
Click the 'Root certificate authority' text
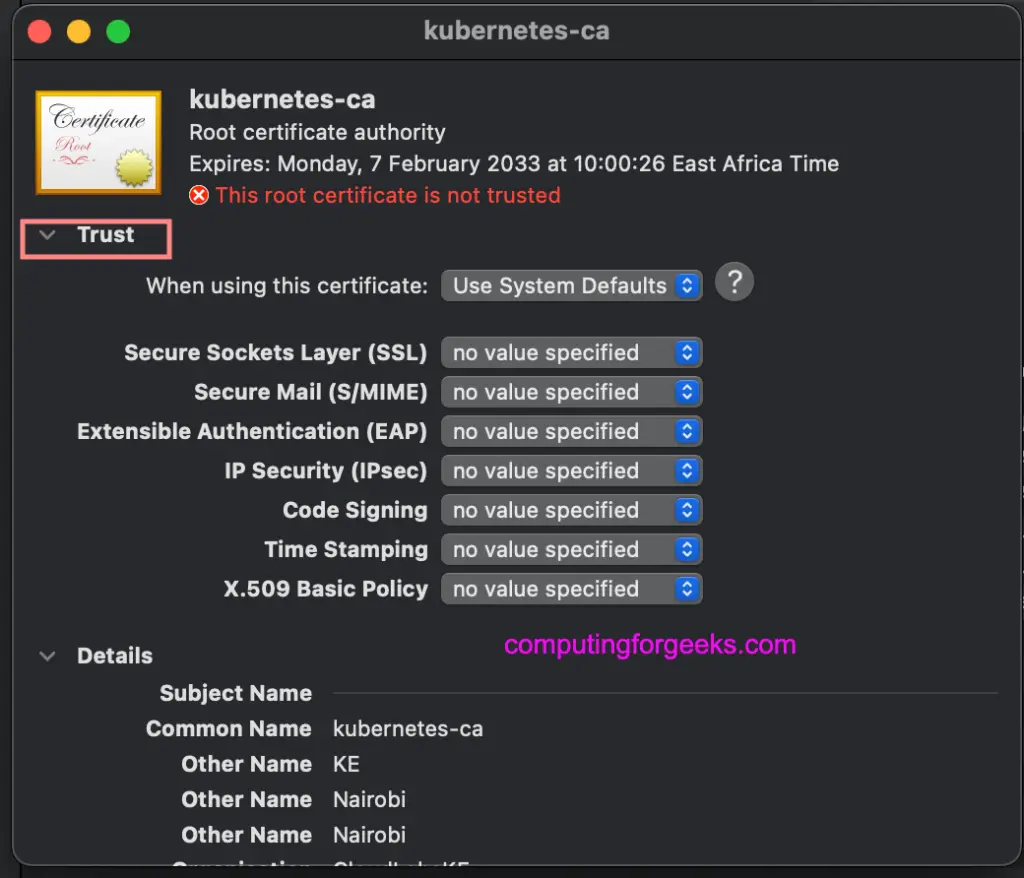pos(317,133)
